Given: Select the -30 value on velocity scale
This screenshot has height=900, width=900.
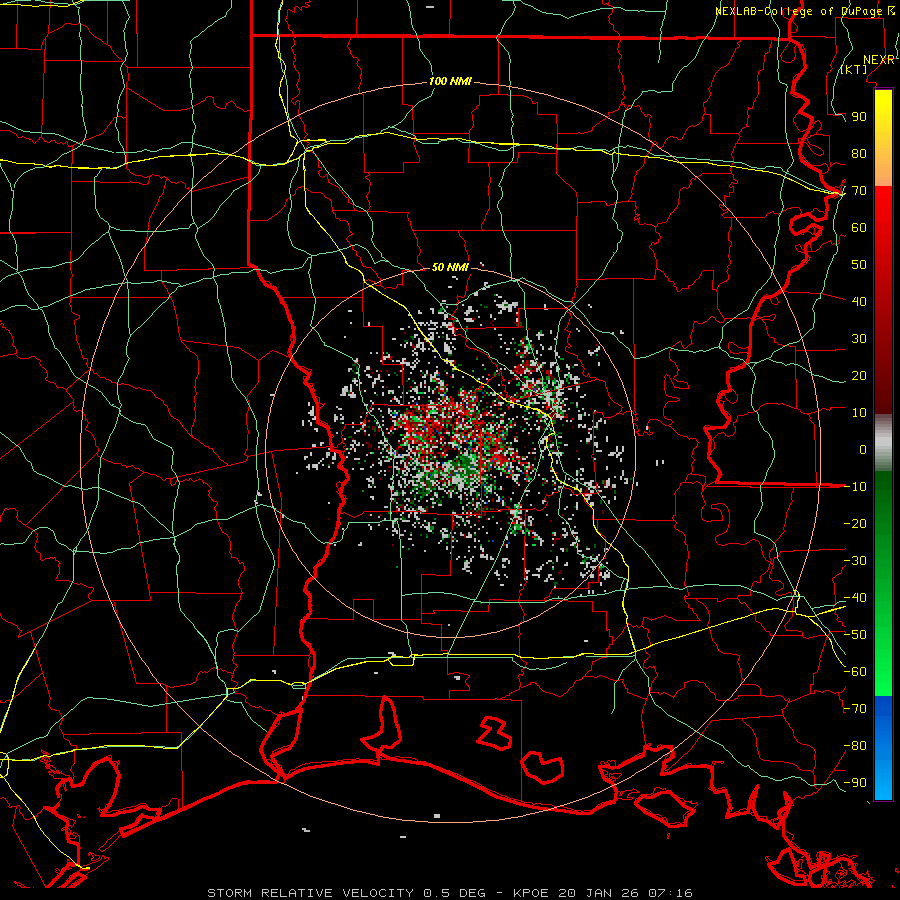Looking at the screenshot, I should 855,561.
